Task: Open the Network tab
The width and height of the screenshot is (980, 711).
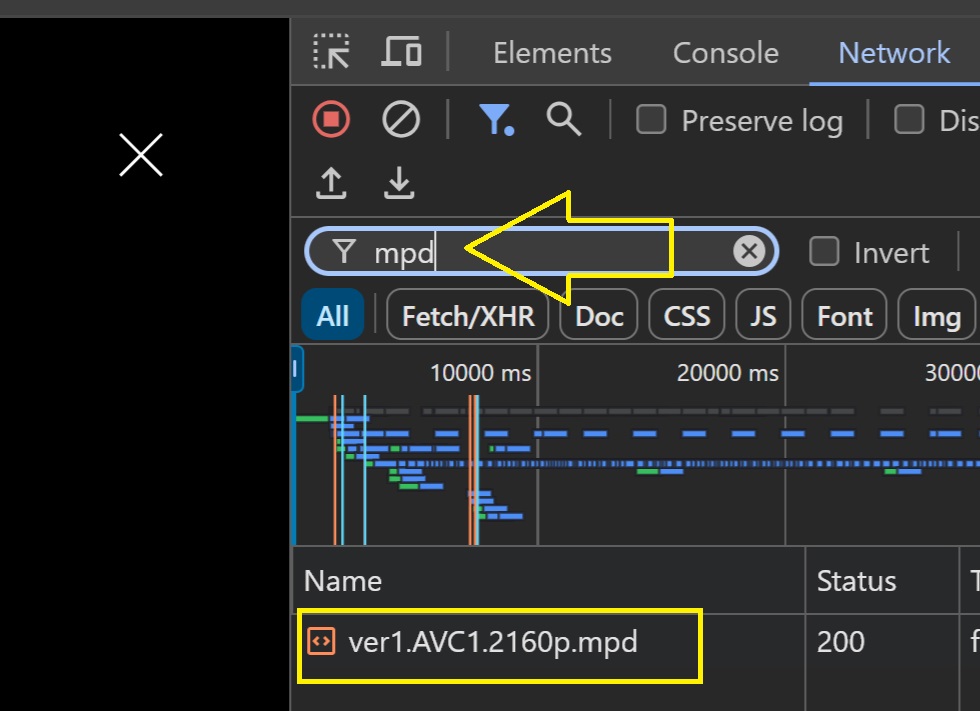Action: pyautogui.click(x=894, y=53)
